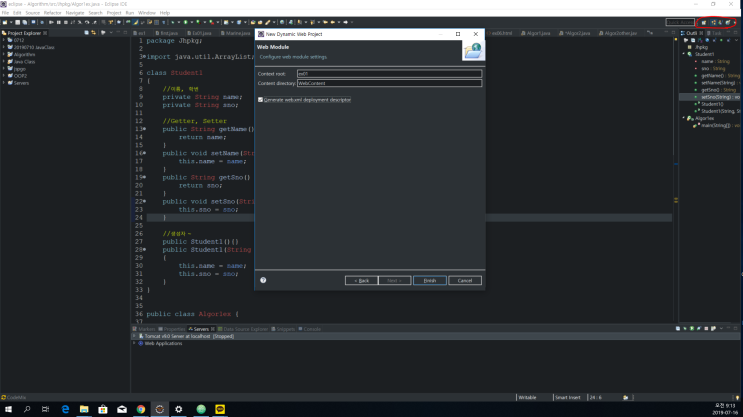The image size is (743, 417).
Task: Switch to Marine.java editor tab
Action: point(235,33)
